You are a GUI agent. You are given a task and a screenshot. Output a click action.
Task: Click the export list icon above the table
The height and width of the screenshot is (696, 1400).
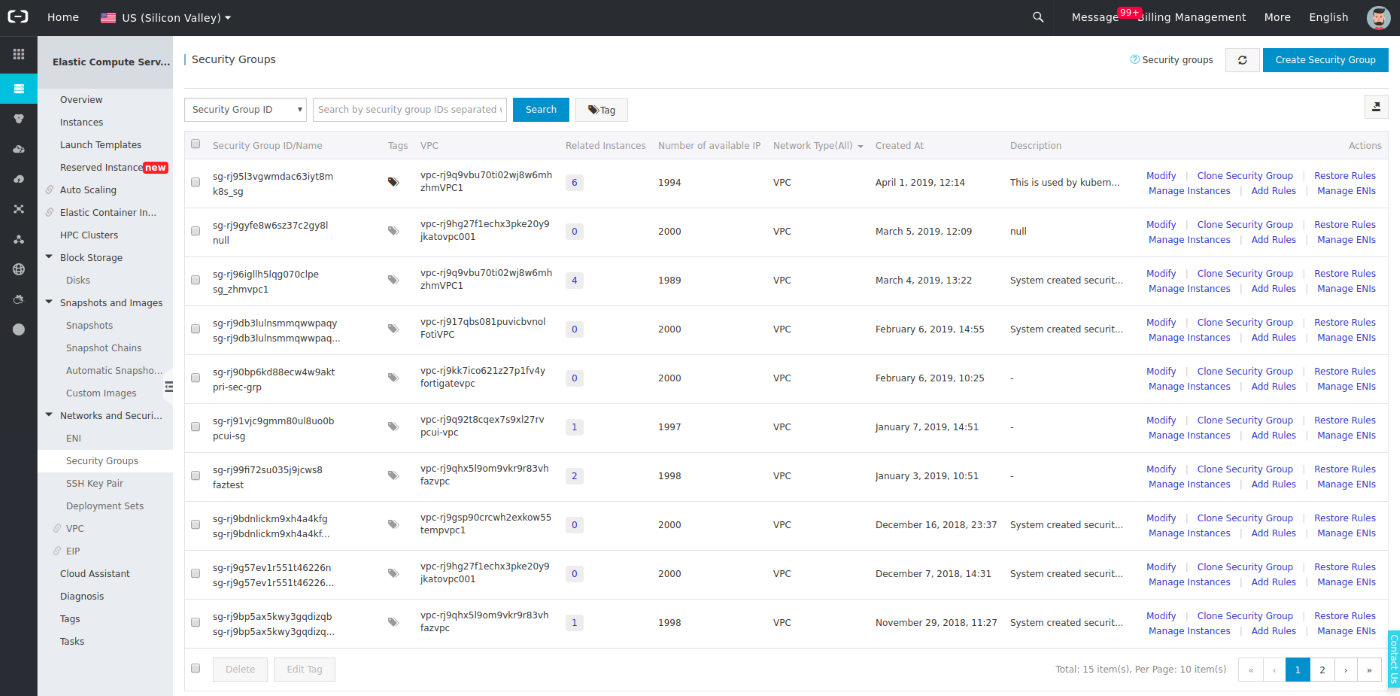(x=1376, y=106)
